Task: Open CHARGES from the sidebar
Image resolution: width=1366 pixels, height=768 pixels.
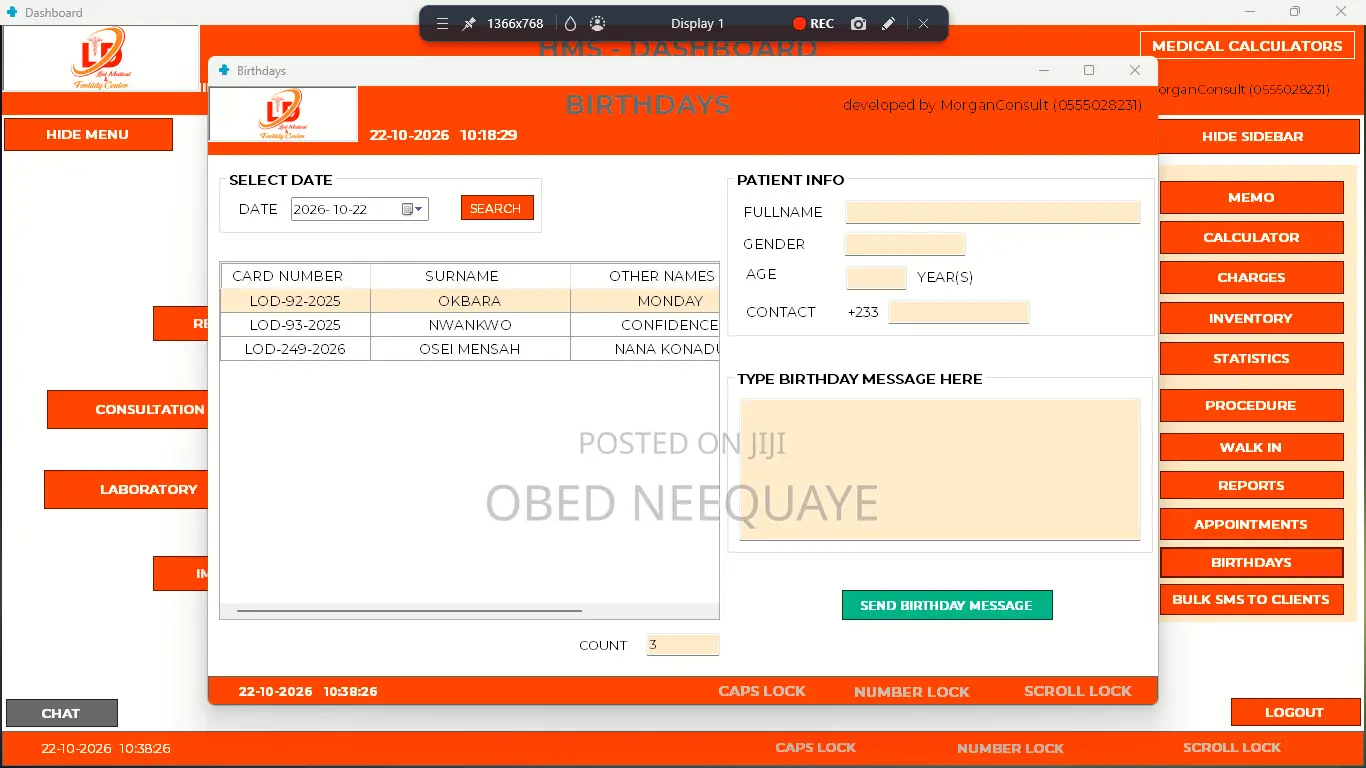Action: pyautogui.click(x=1251, y=277)
